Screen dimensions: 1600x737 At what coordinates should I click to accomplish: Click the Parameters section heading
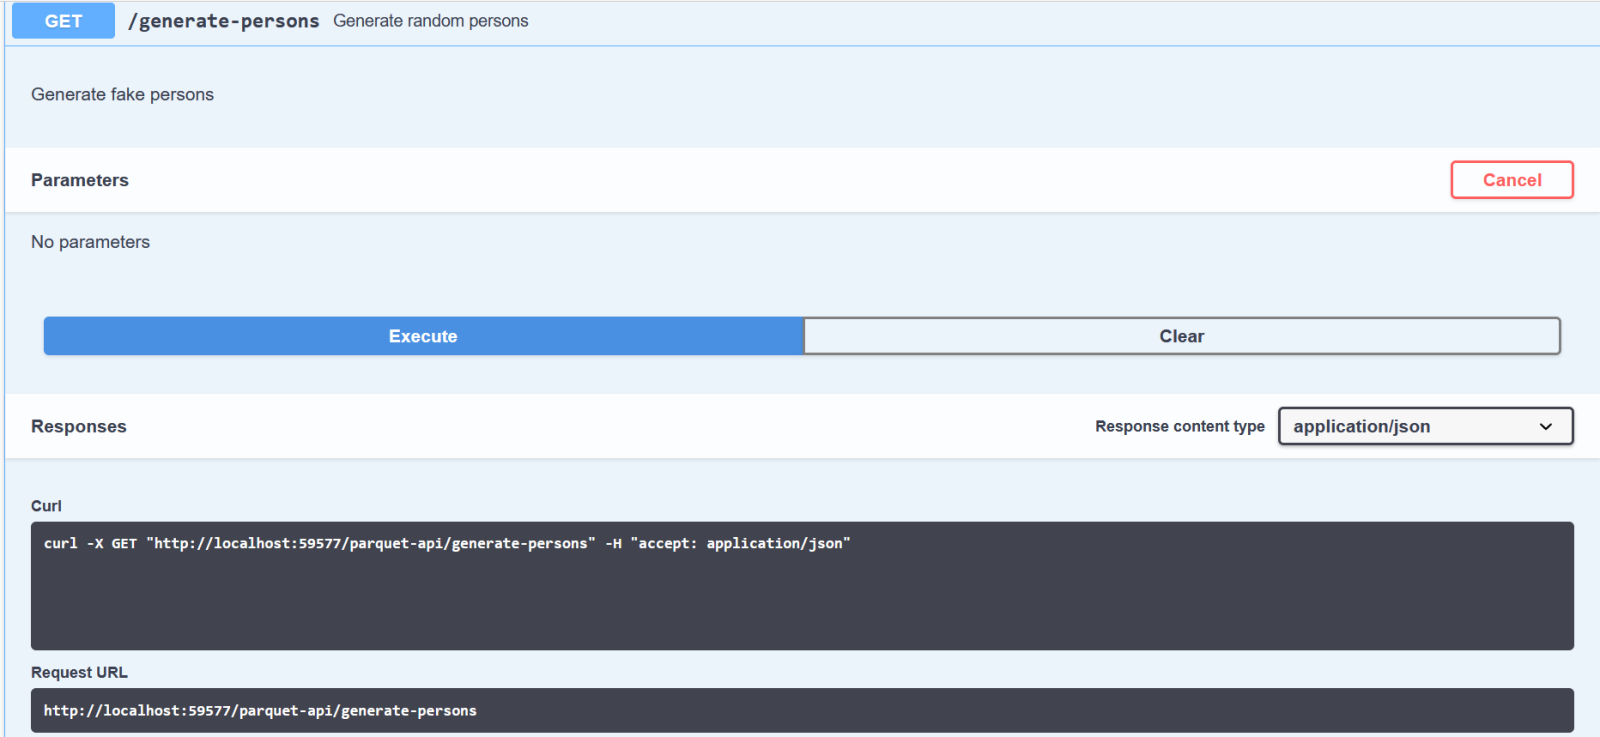[x=80, y=180]
